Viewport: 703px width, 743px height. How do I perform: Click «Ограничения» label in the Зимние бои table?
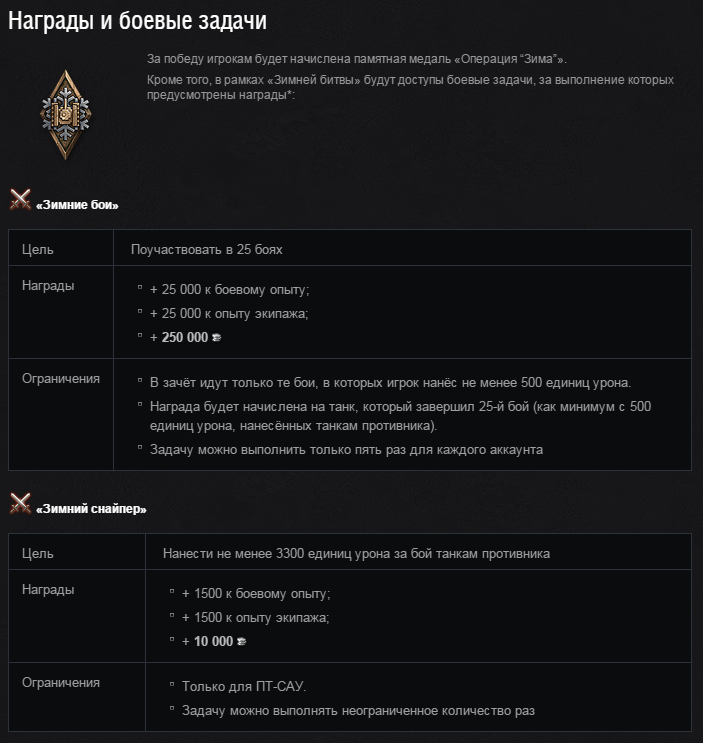click(61, 379)
